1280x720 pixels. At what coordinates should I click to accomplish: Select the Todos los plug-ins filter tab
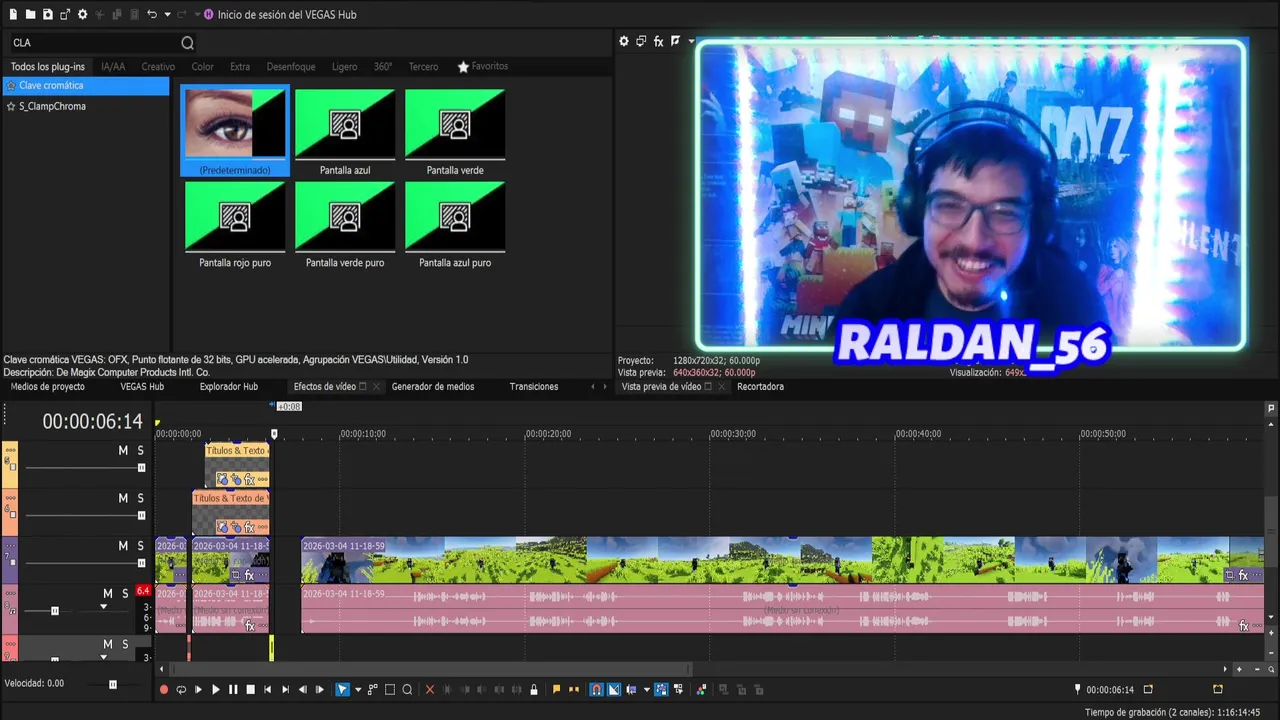[x=48, y=67]
